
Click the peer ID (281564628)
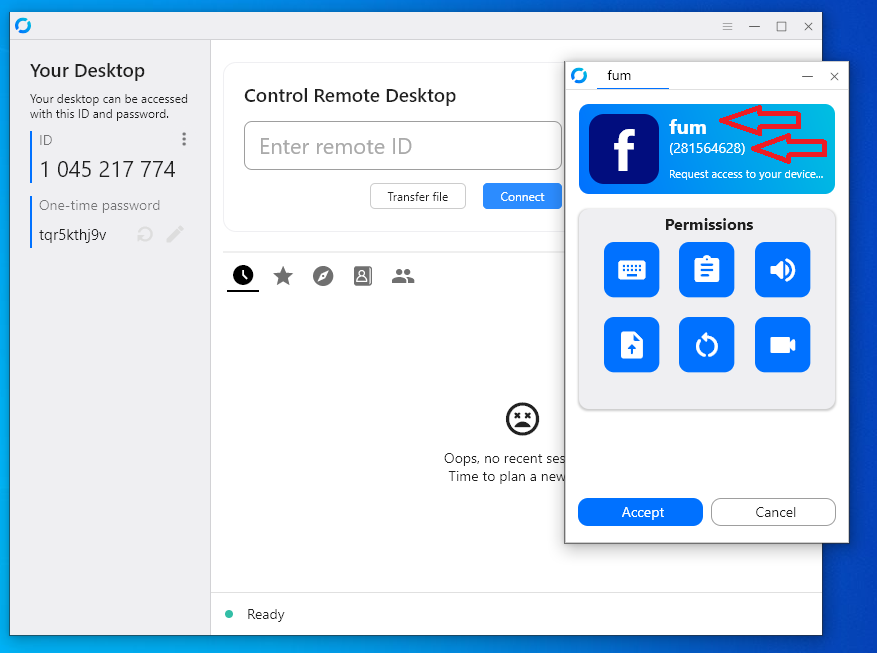coord(707,148)
